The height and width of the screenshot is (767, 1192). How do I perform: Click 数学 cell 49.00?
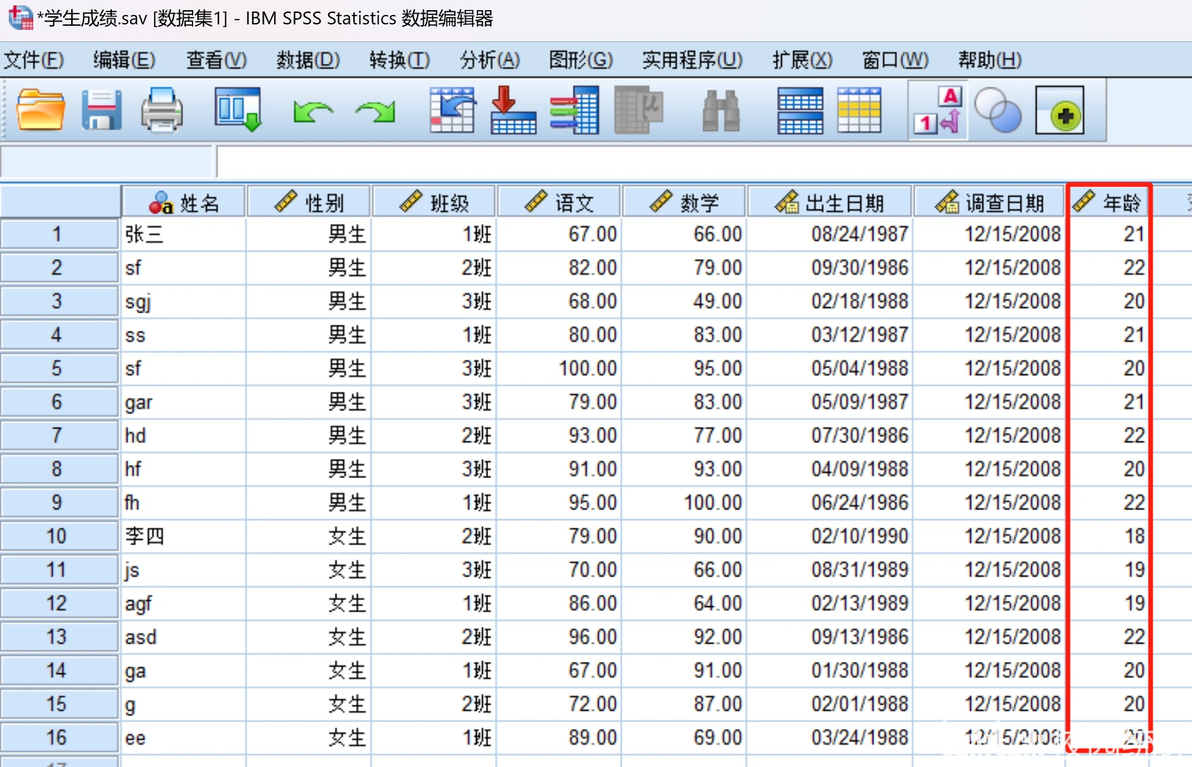[x=683, y=302]
